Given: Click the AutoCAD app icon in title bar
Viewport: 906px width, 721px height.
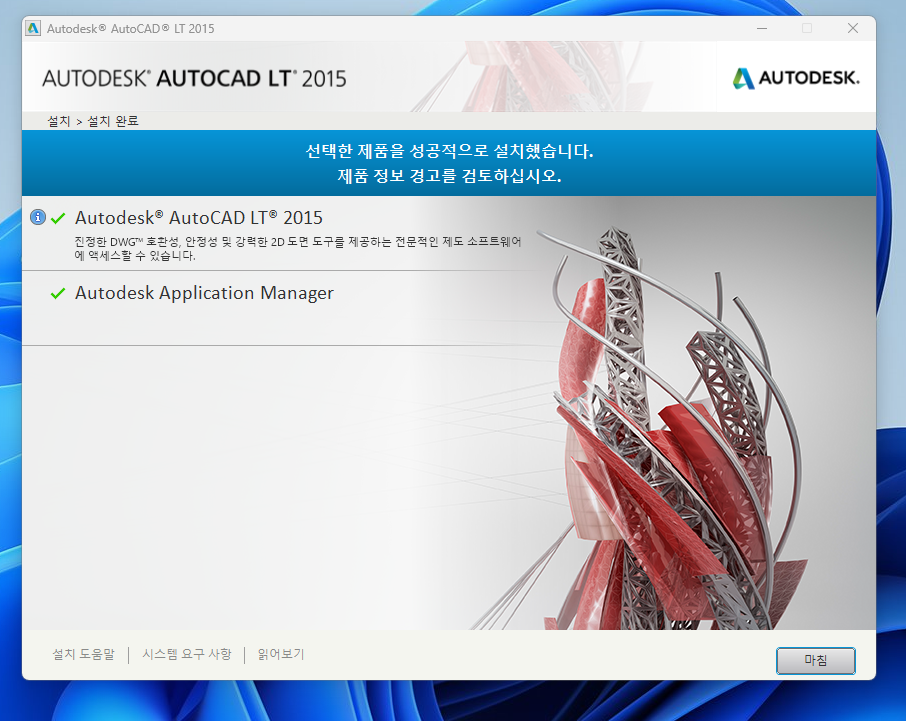Looking at the screenshot, I should 34,28.
